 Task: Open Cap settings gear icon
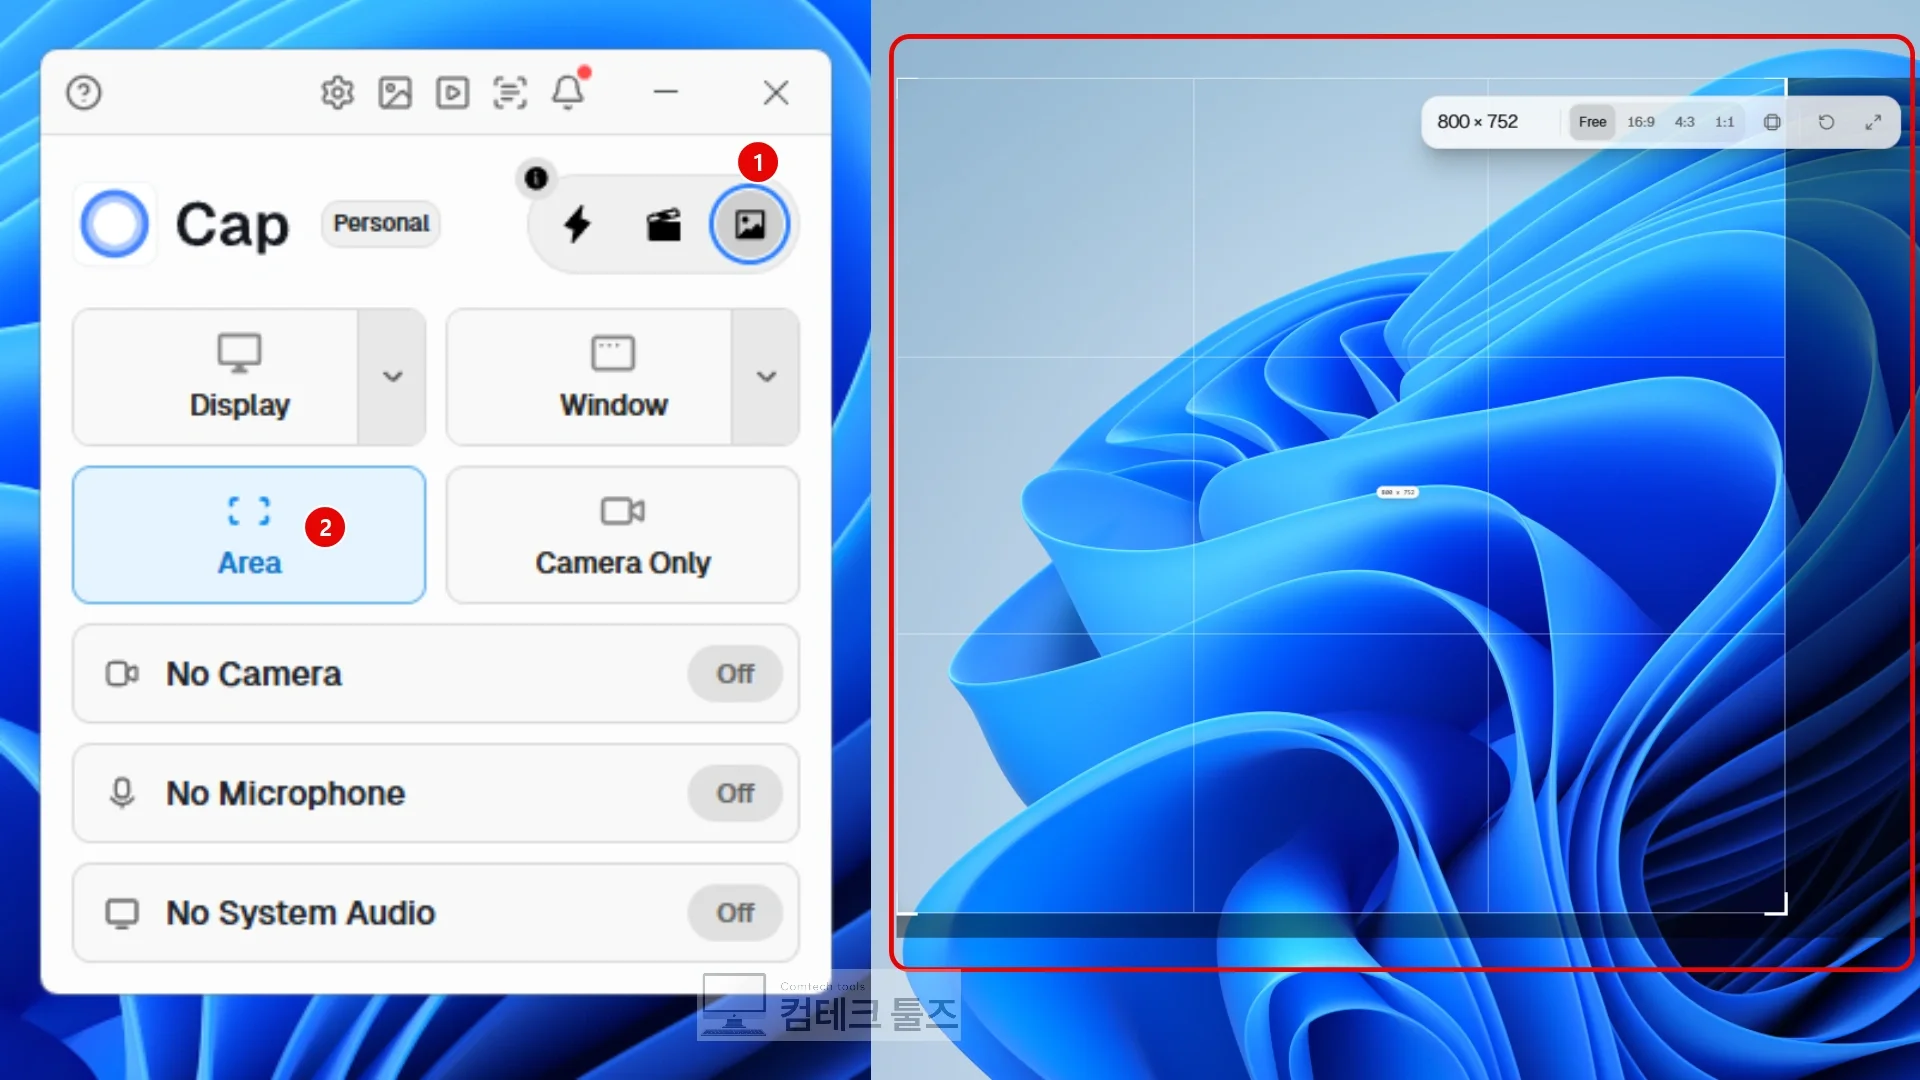(337, 93)
